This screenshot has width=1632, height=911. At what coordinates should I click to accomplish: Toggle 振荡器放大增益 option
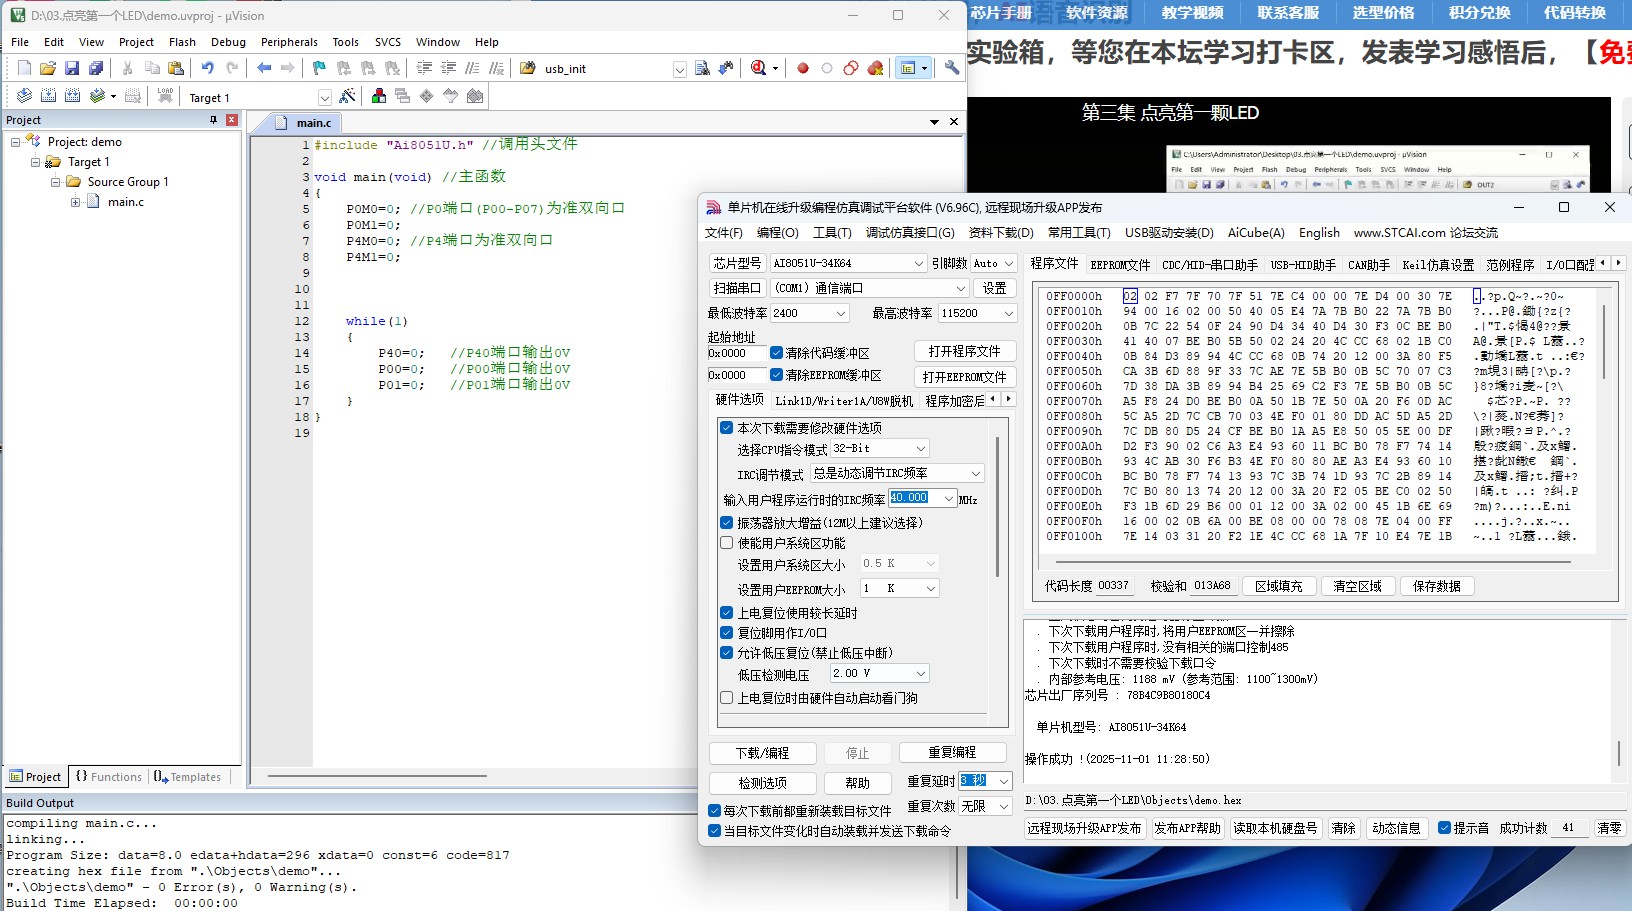click(x=727, y=522)
